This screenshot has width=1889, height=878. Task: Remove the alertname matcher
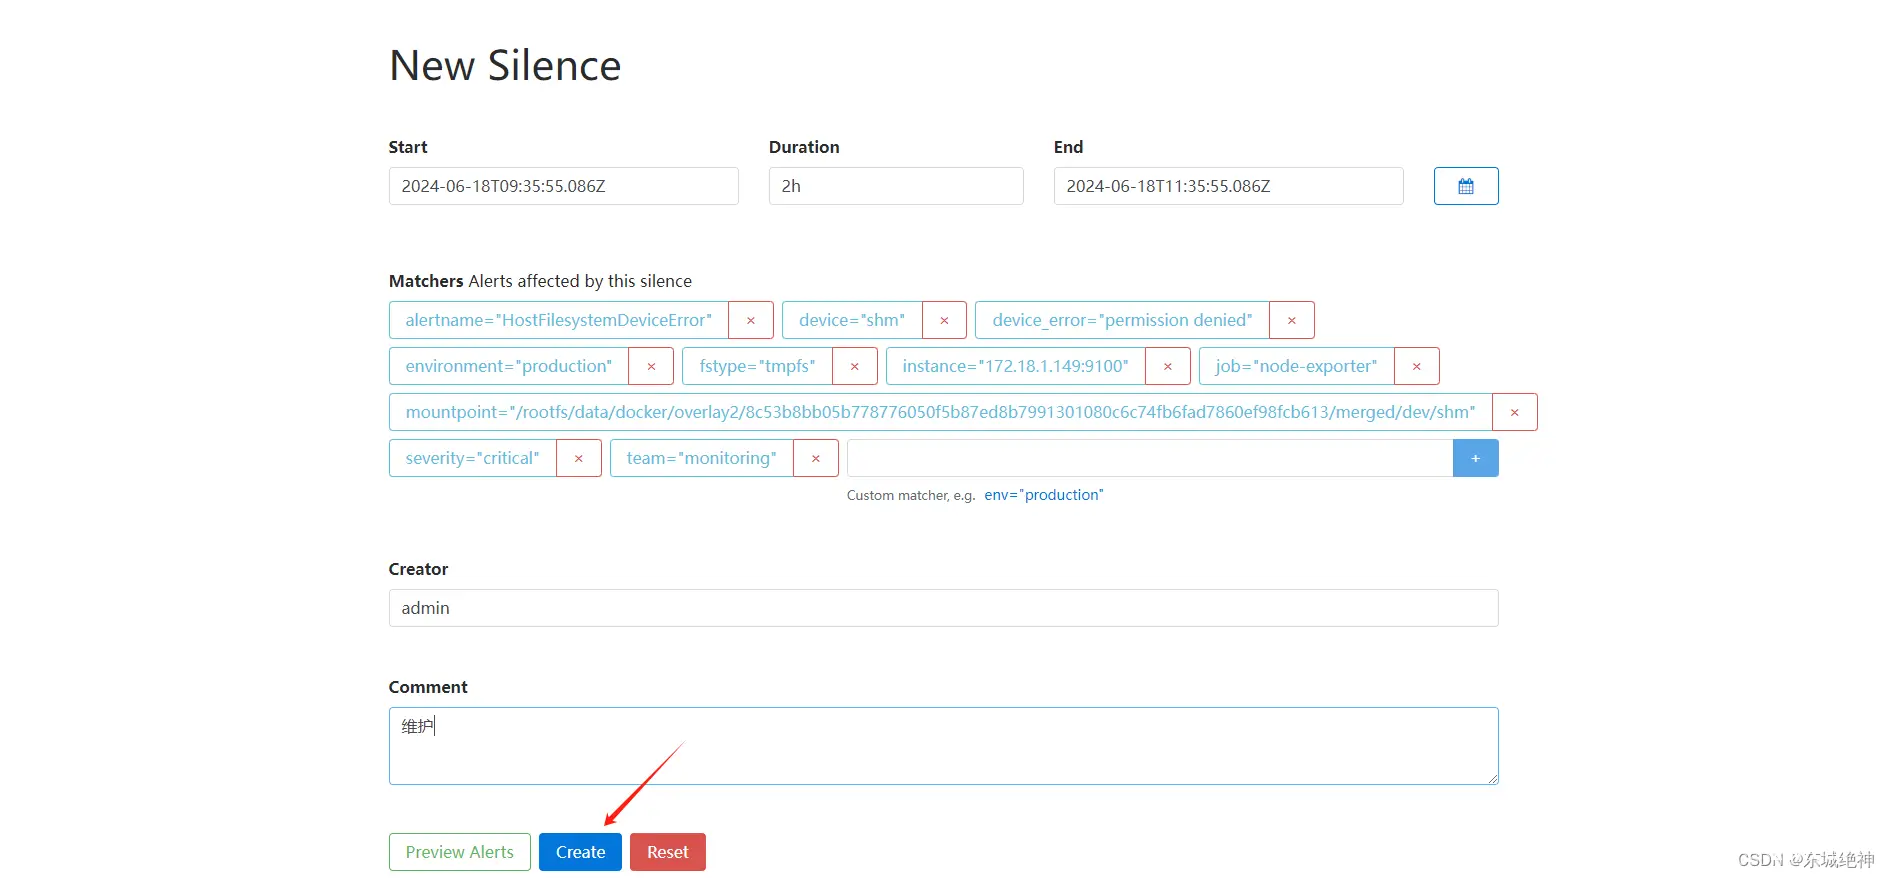(750, 320)
